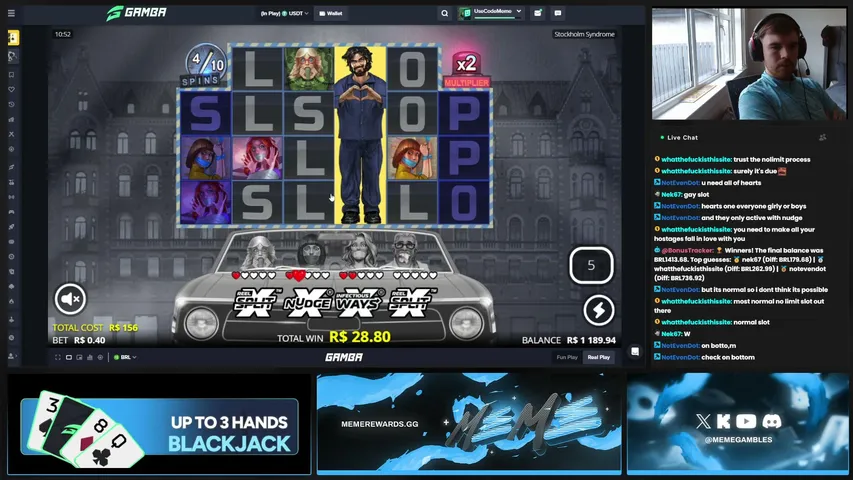Click the rocket icon in sidebar
The width and height of the screenshot is (853, 480).
11,226
